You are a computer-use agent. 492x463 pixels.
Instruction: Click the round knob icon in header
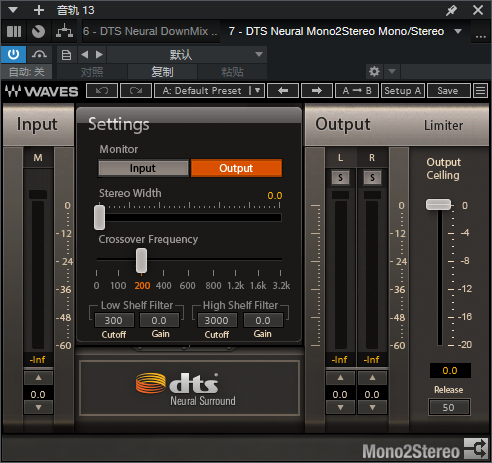coord(38,32)
